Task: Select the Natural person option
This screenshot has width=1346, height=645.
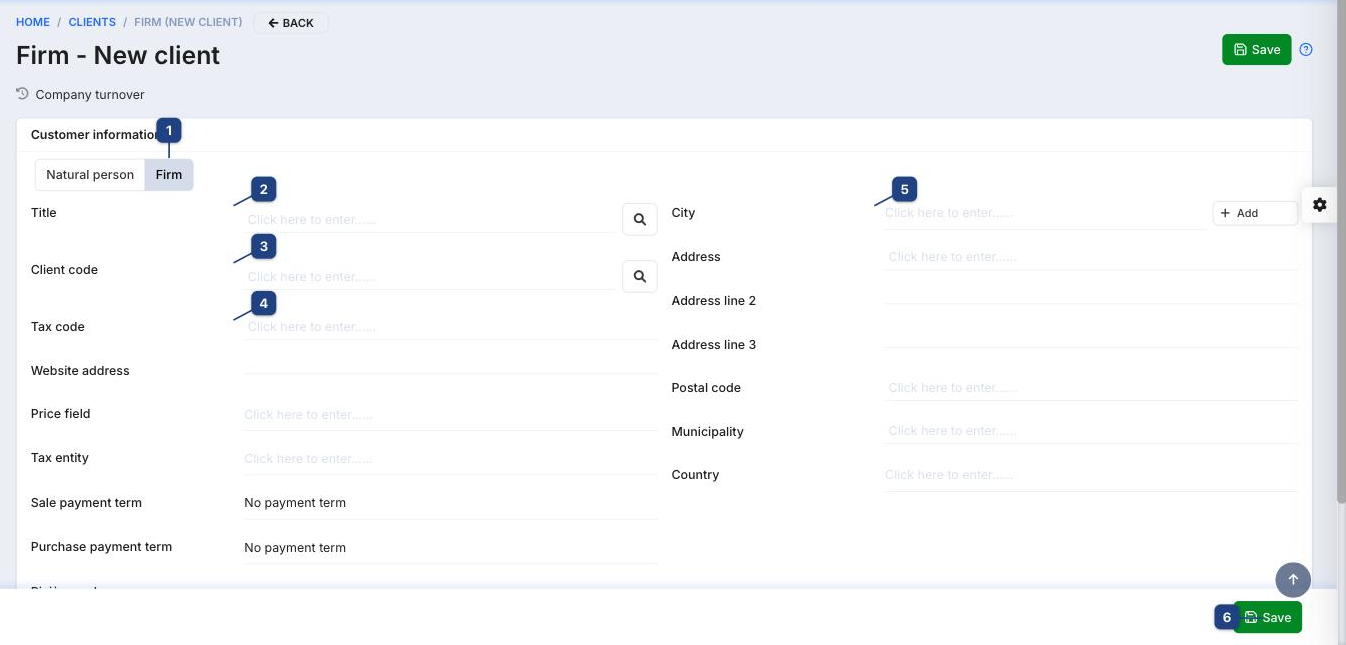Action: [x=90, y=175]
